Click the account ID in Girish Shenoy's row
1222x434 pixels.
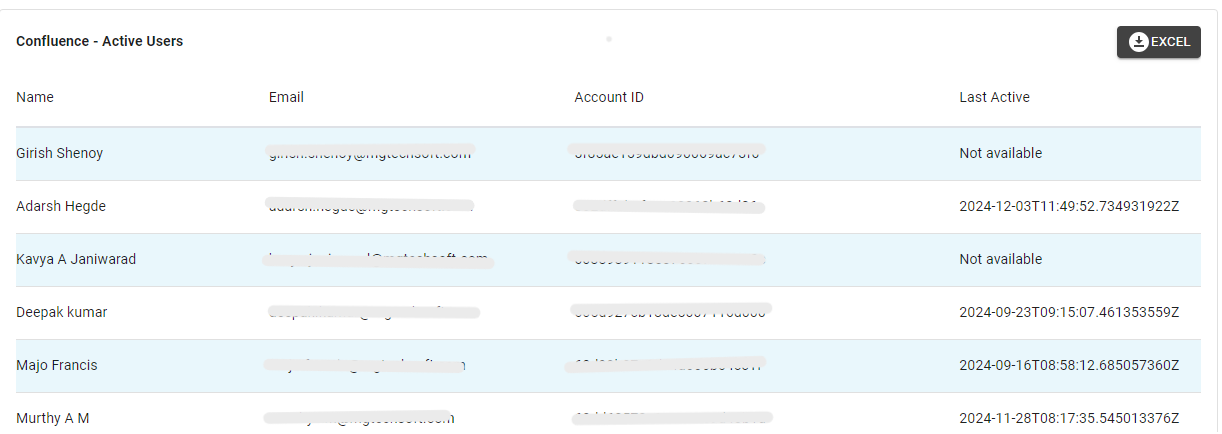coord(667,152)
